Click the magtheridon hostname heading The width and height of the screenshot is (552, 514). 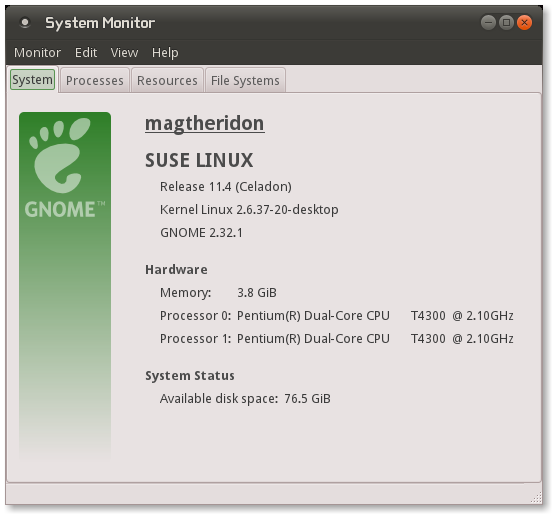(205, 123)
